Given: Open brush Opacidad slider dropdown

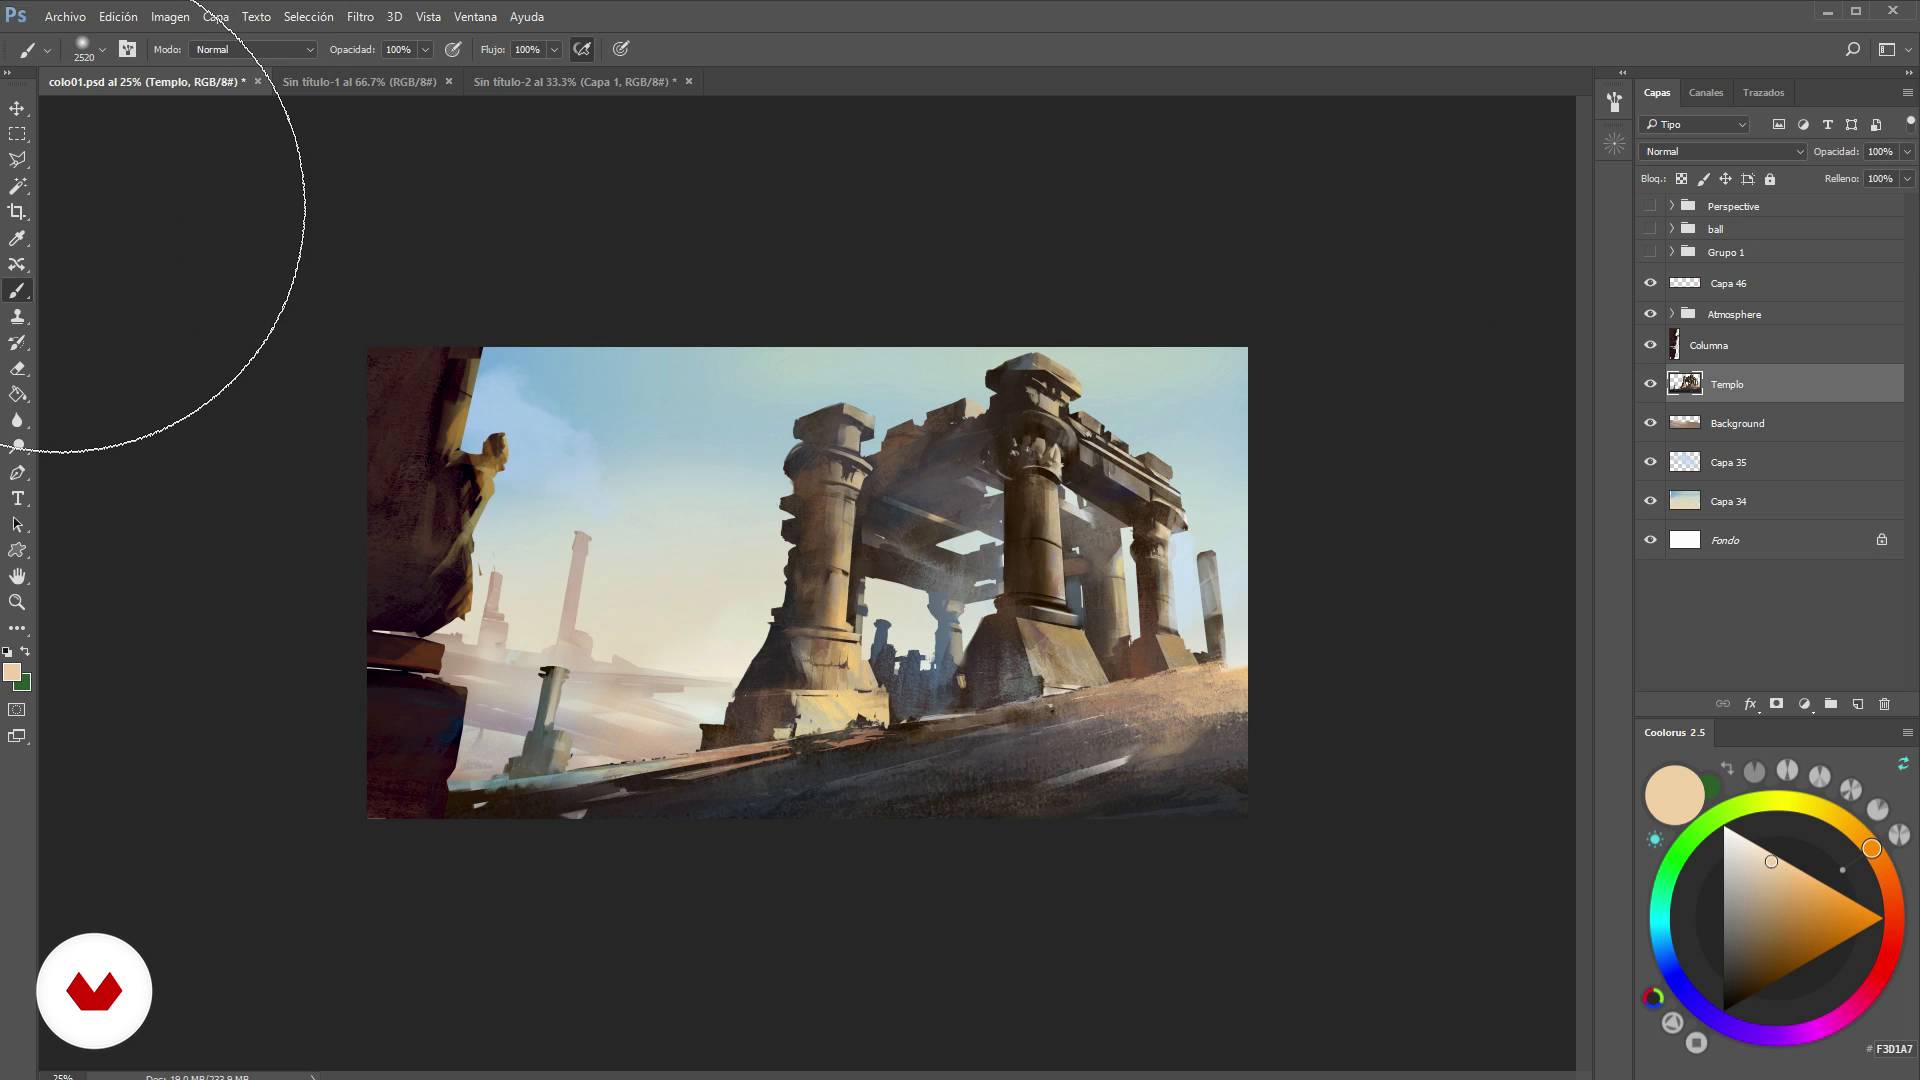Looking at the screenshot, I should click(x=425, y=49).
